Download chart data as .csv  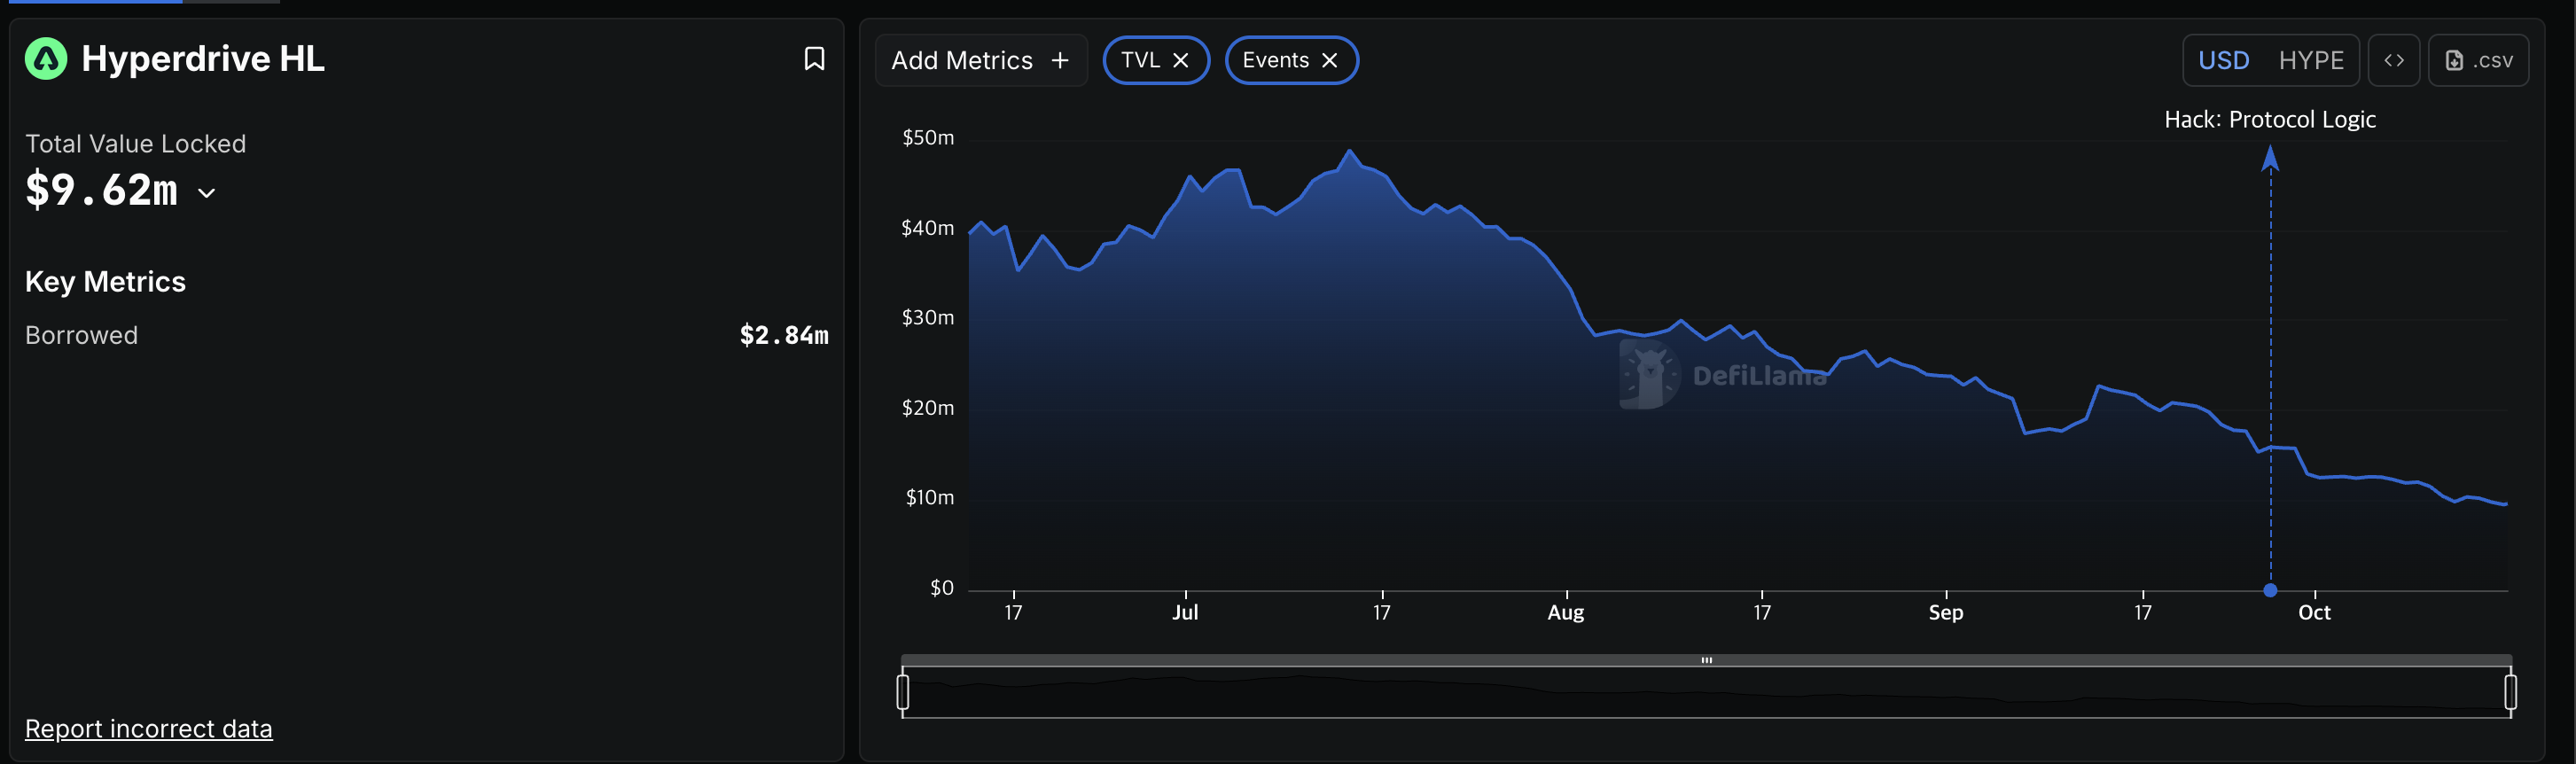point(2478,60)
